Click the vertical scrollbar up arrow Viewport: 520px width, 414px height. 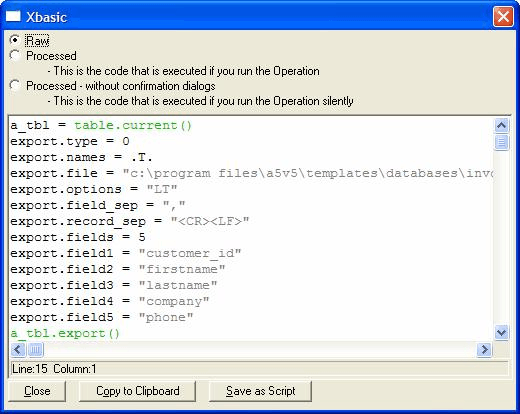tap(502, 126)
